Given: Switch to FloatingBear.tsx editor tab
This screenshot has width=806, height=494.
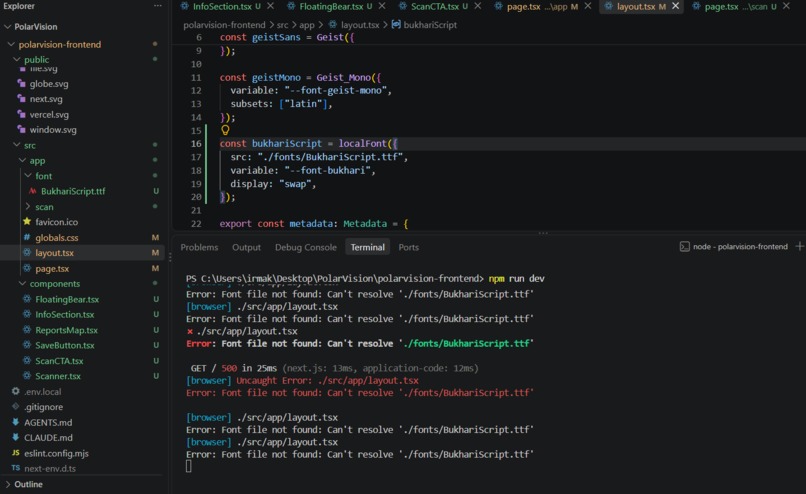Looking at the screenshot, I should point(331,7).
